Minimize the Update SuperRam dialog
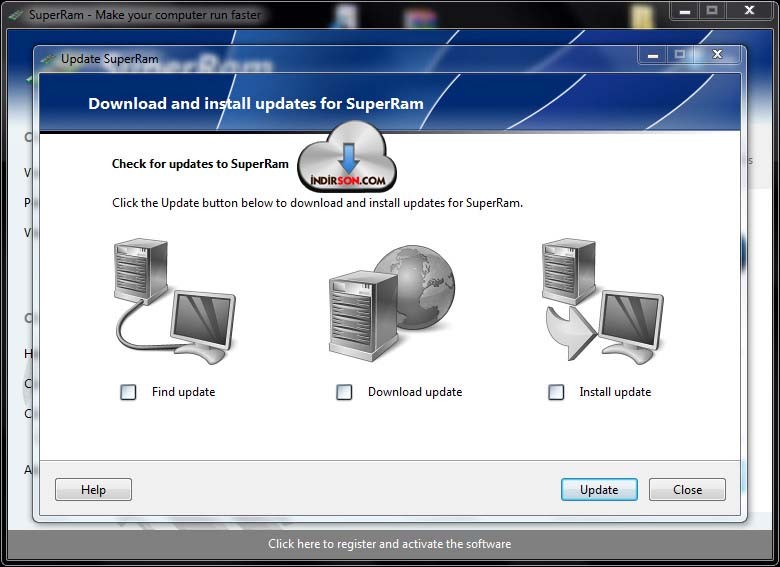 653,55
